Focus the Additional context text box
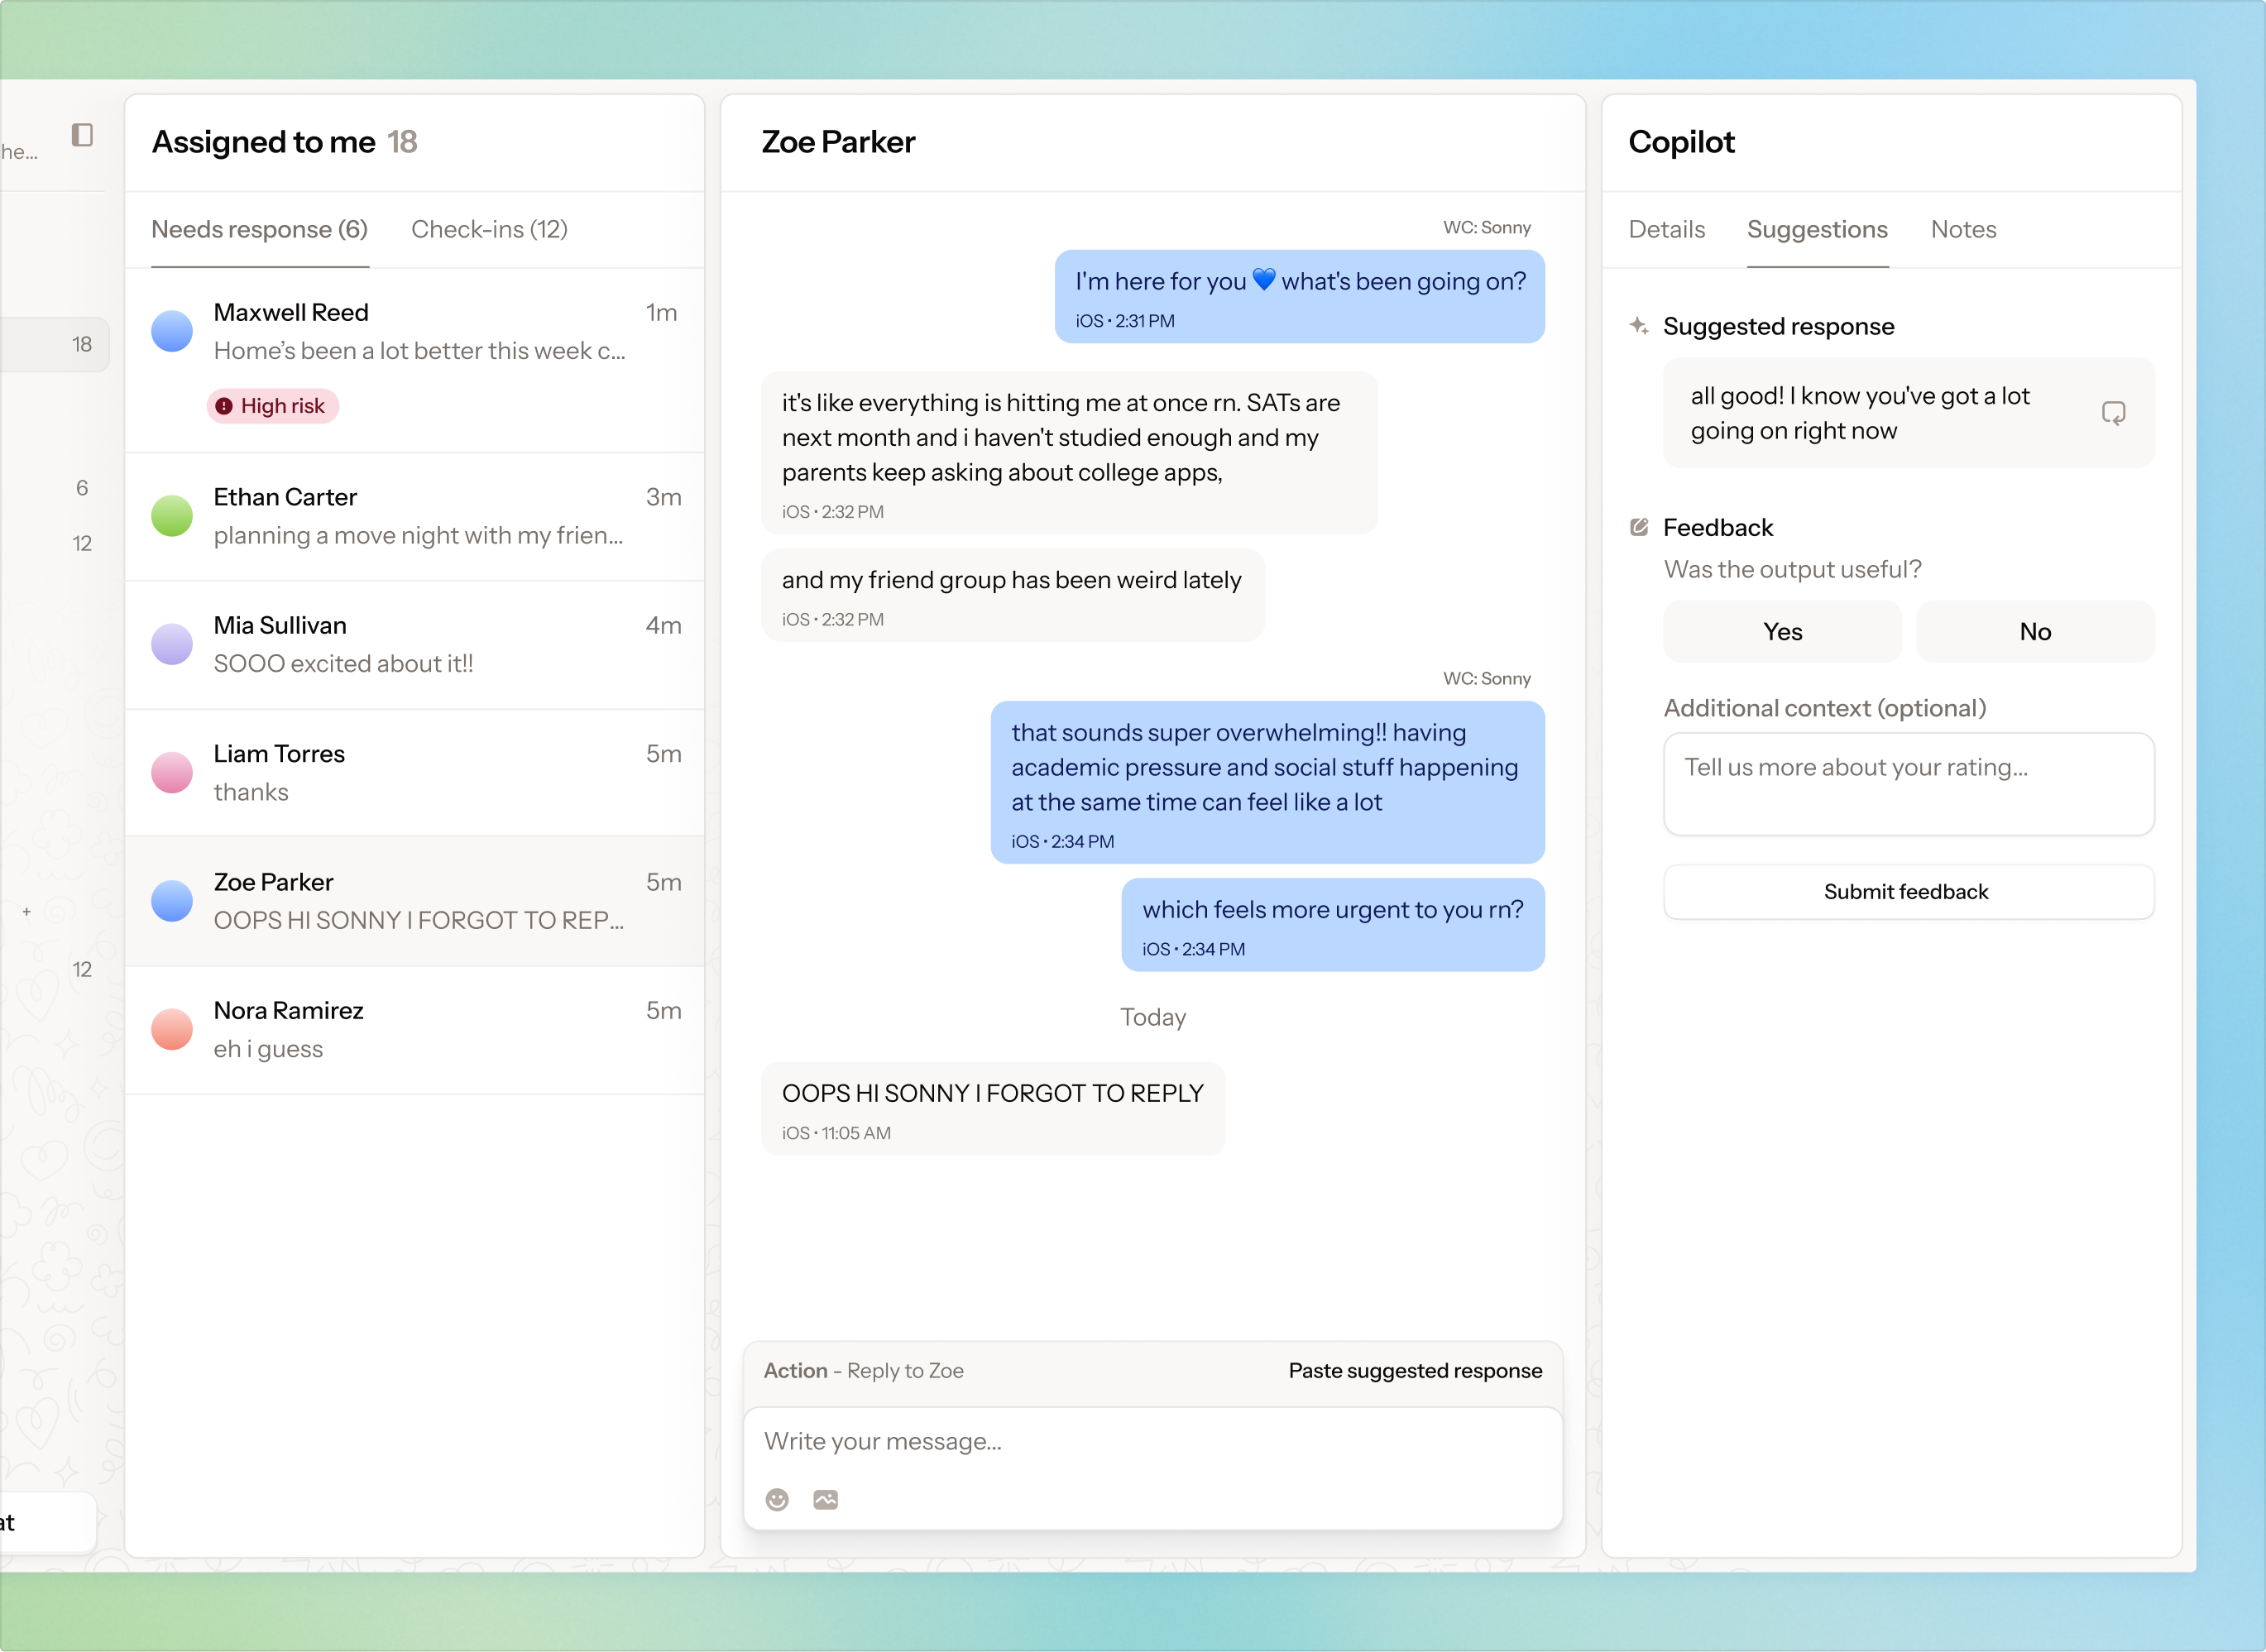Viewport: 2266px width, 1652px height. (x=1907, y=784)
